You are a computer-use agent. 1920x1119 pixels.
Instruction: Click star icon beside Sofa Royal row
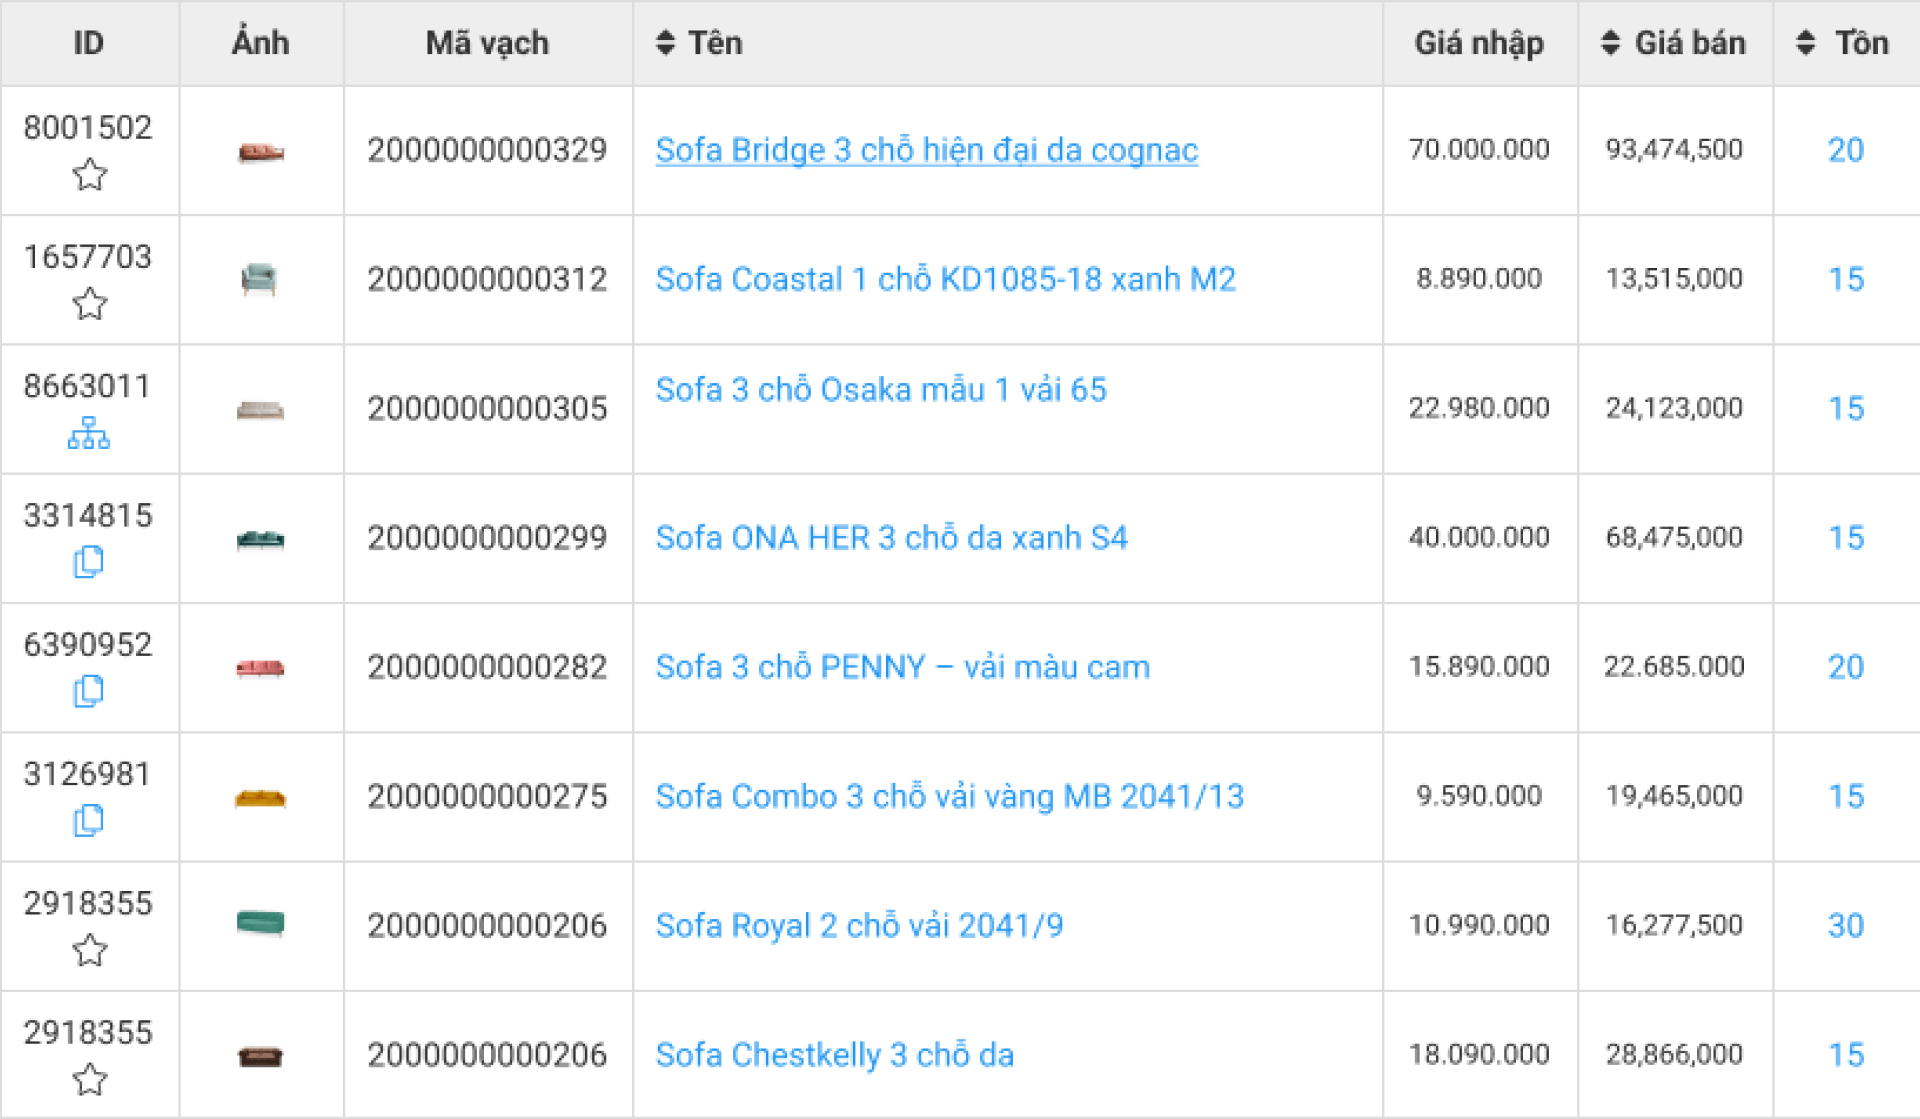coord(89,951)
